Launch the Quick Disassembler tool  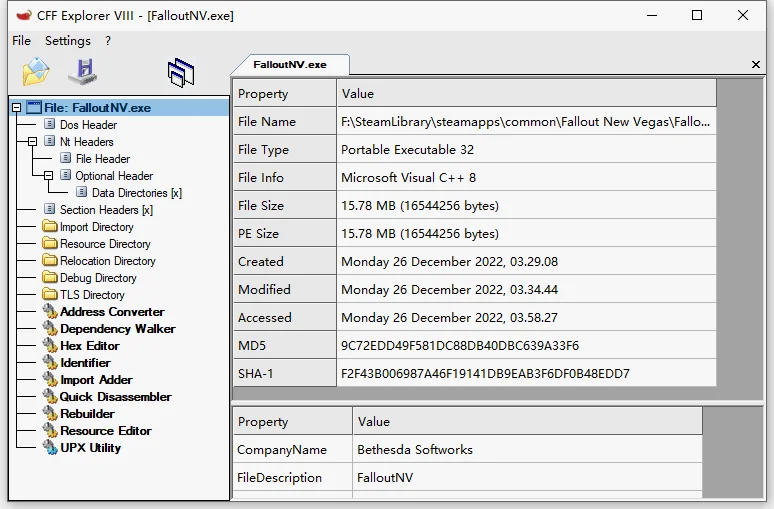pos(116,397)
